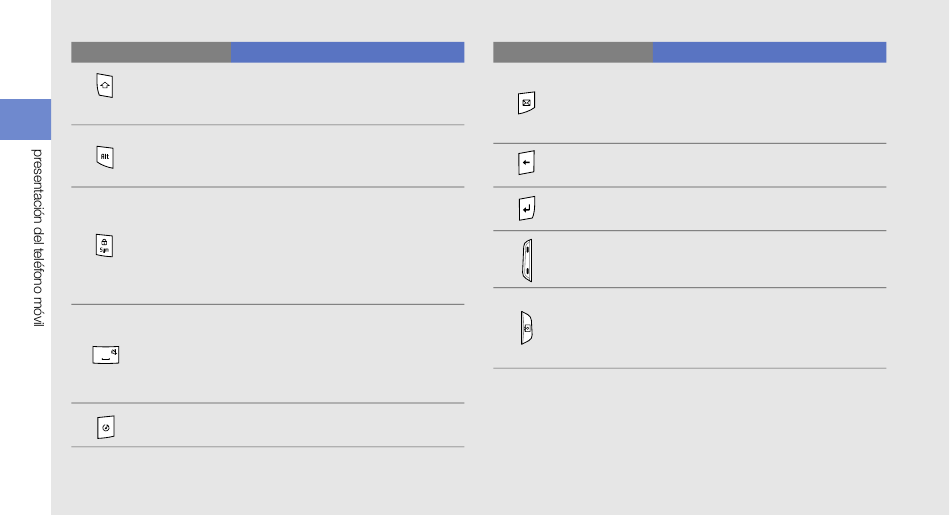Select the envelope message key icon
The width and height of the screenshot is (950, 515).
tap(526, 103)
